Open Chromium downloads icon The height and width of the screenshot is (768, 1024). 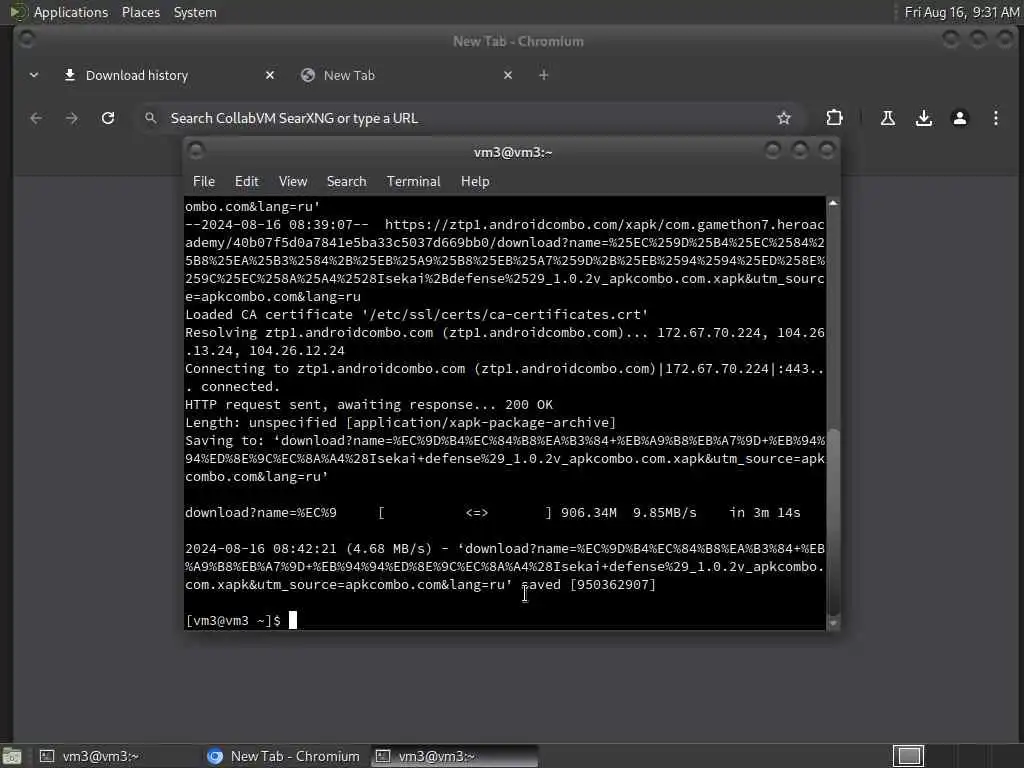pos(923,118)
